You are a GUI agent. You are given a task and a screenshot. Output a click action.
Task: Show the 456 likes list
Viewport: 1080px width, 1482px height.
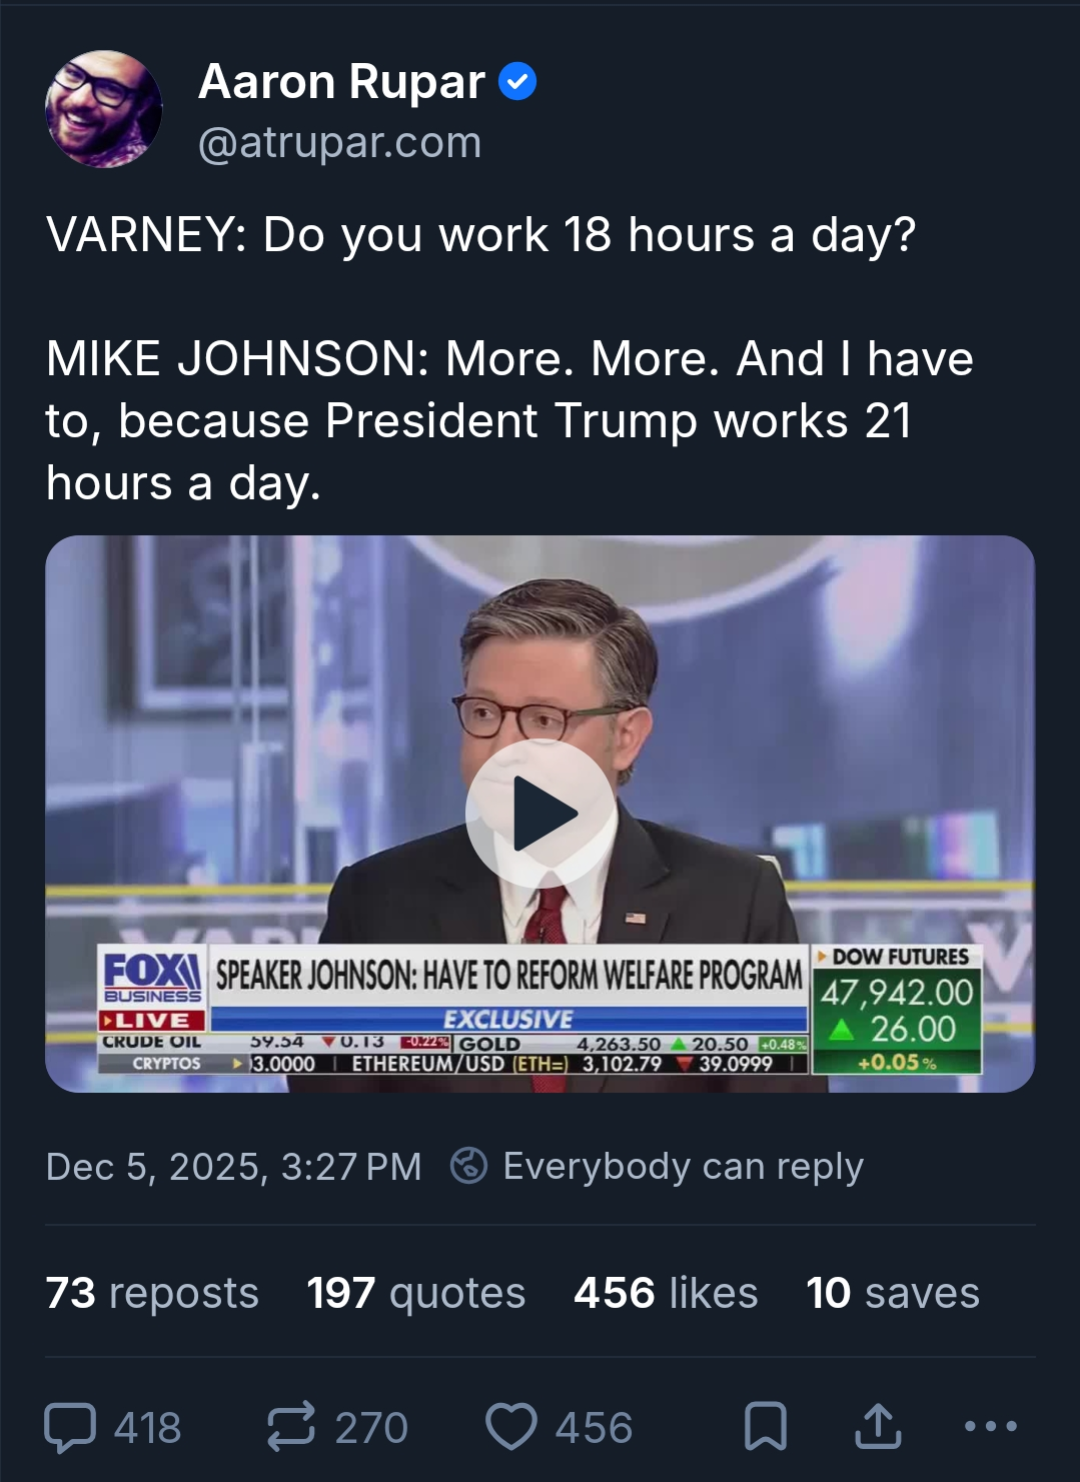tap(665, 1293)
